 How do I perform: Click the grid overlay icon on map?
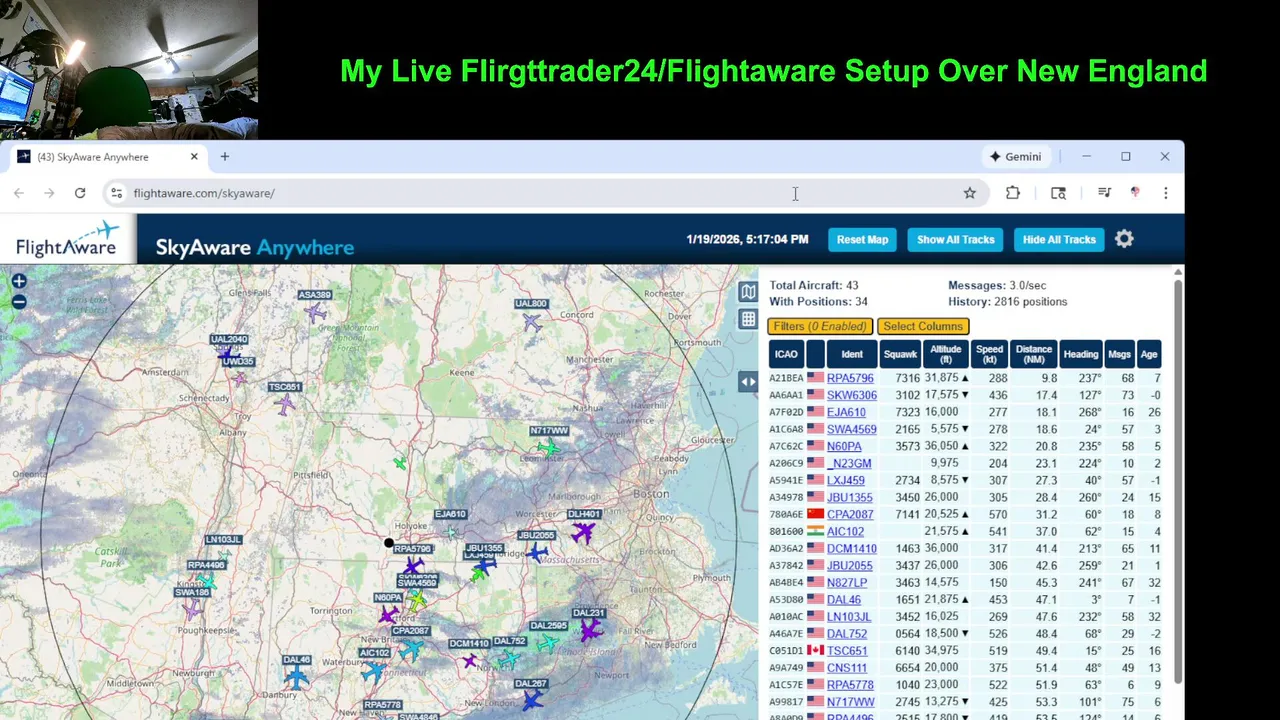coord(748,319)
